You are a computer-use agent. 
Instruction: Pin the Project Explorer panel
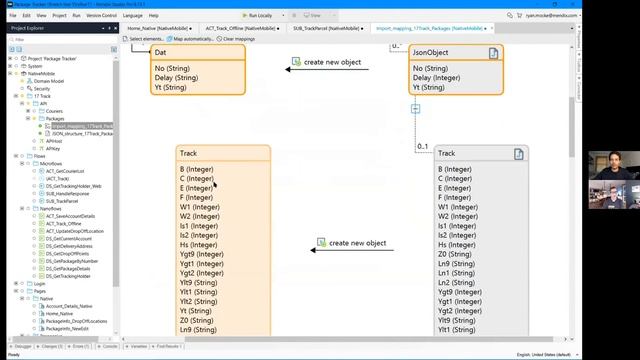pyautogui.click(x=109, y=28)
